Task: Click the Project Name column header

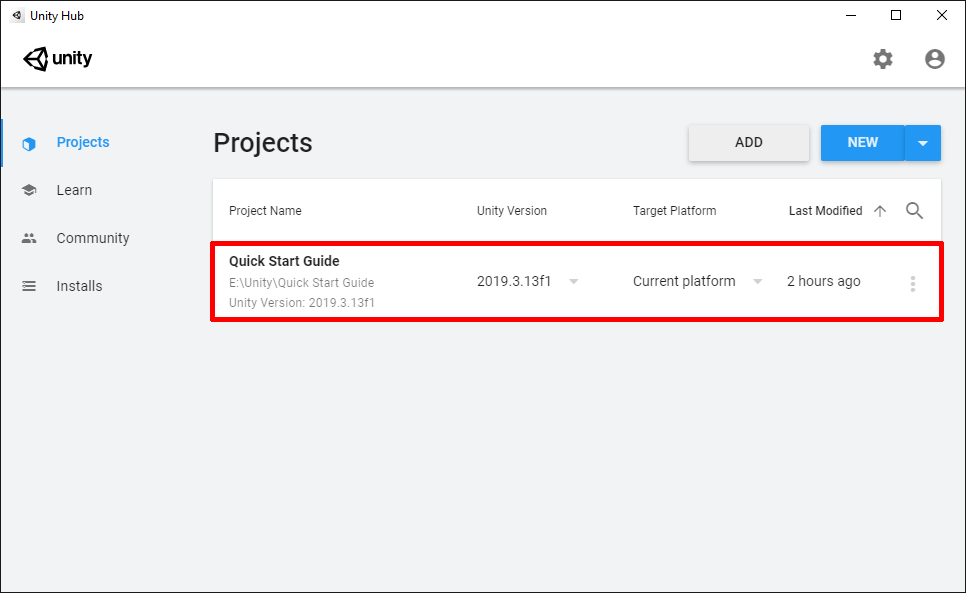Action: [x=265, y=211]
